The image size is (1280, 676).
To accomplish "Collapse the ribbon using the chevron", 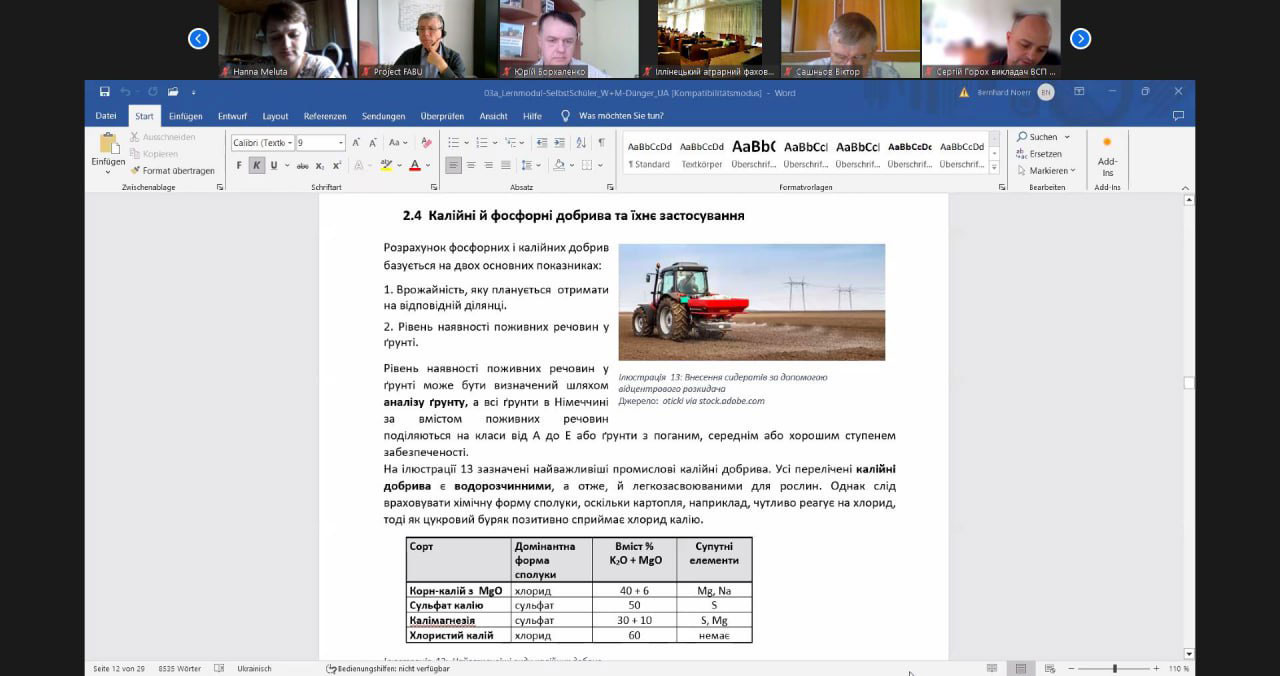I will (1183, 187).
